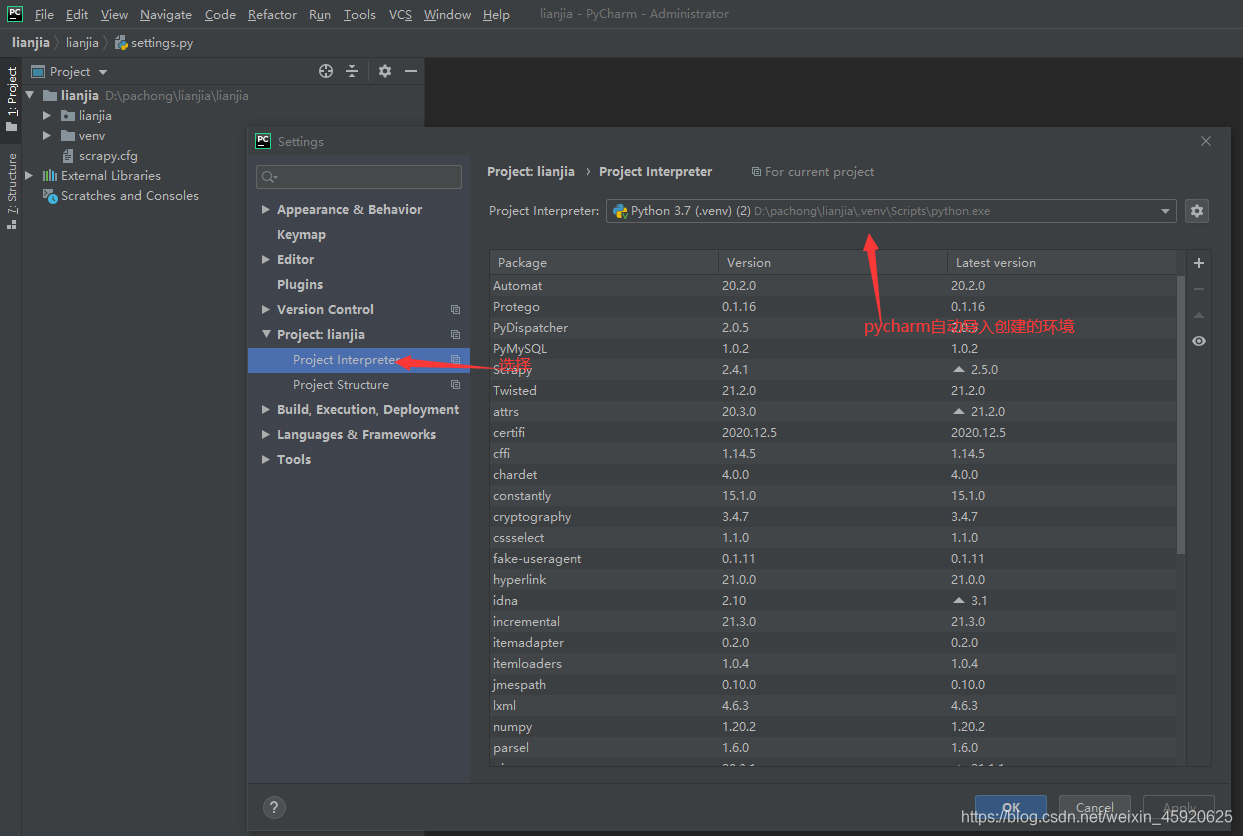The width and height of the screenshot is (1243, 836).
Task: Click the collapse all icon in Project panel
Action: coord(352,71)
